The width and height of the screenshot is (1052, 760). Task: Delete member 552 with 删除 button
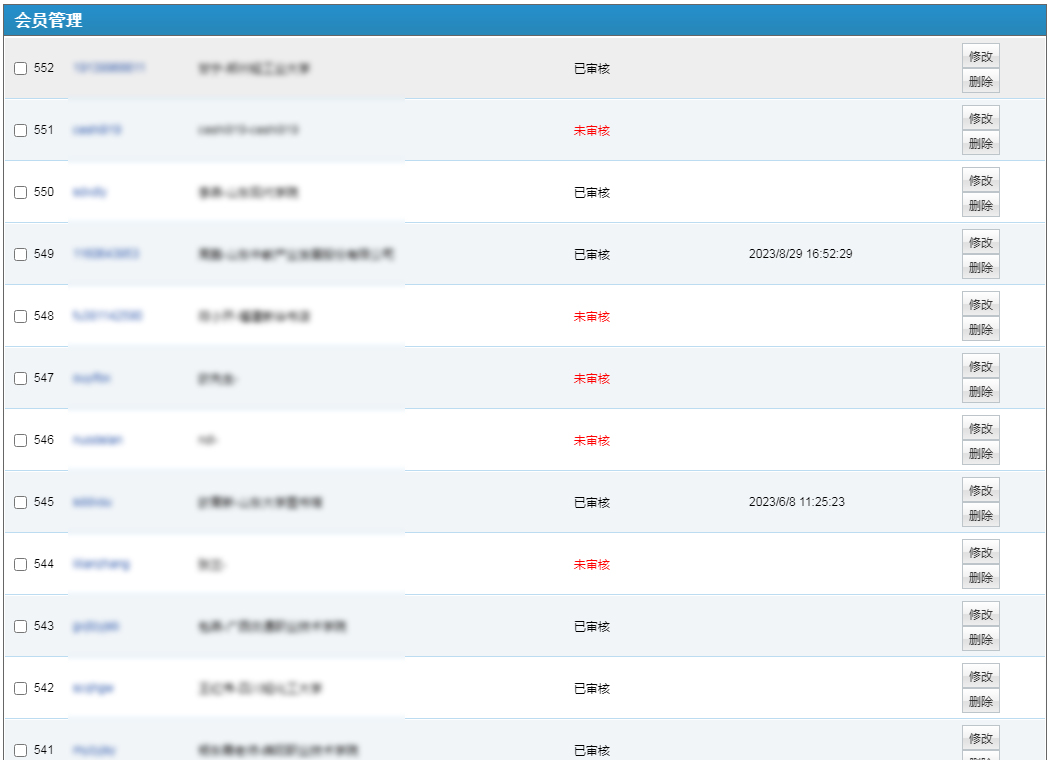(980, 81)
